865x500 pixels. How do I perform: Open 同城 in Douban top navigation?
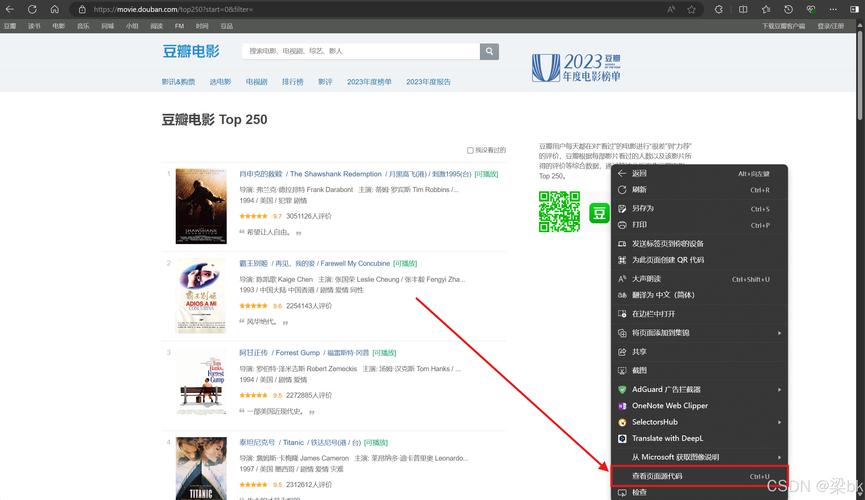pyautogui.click(x=107, y=26)
